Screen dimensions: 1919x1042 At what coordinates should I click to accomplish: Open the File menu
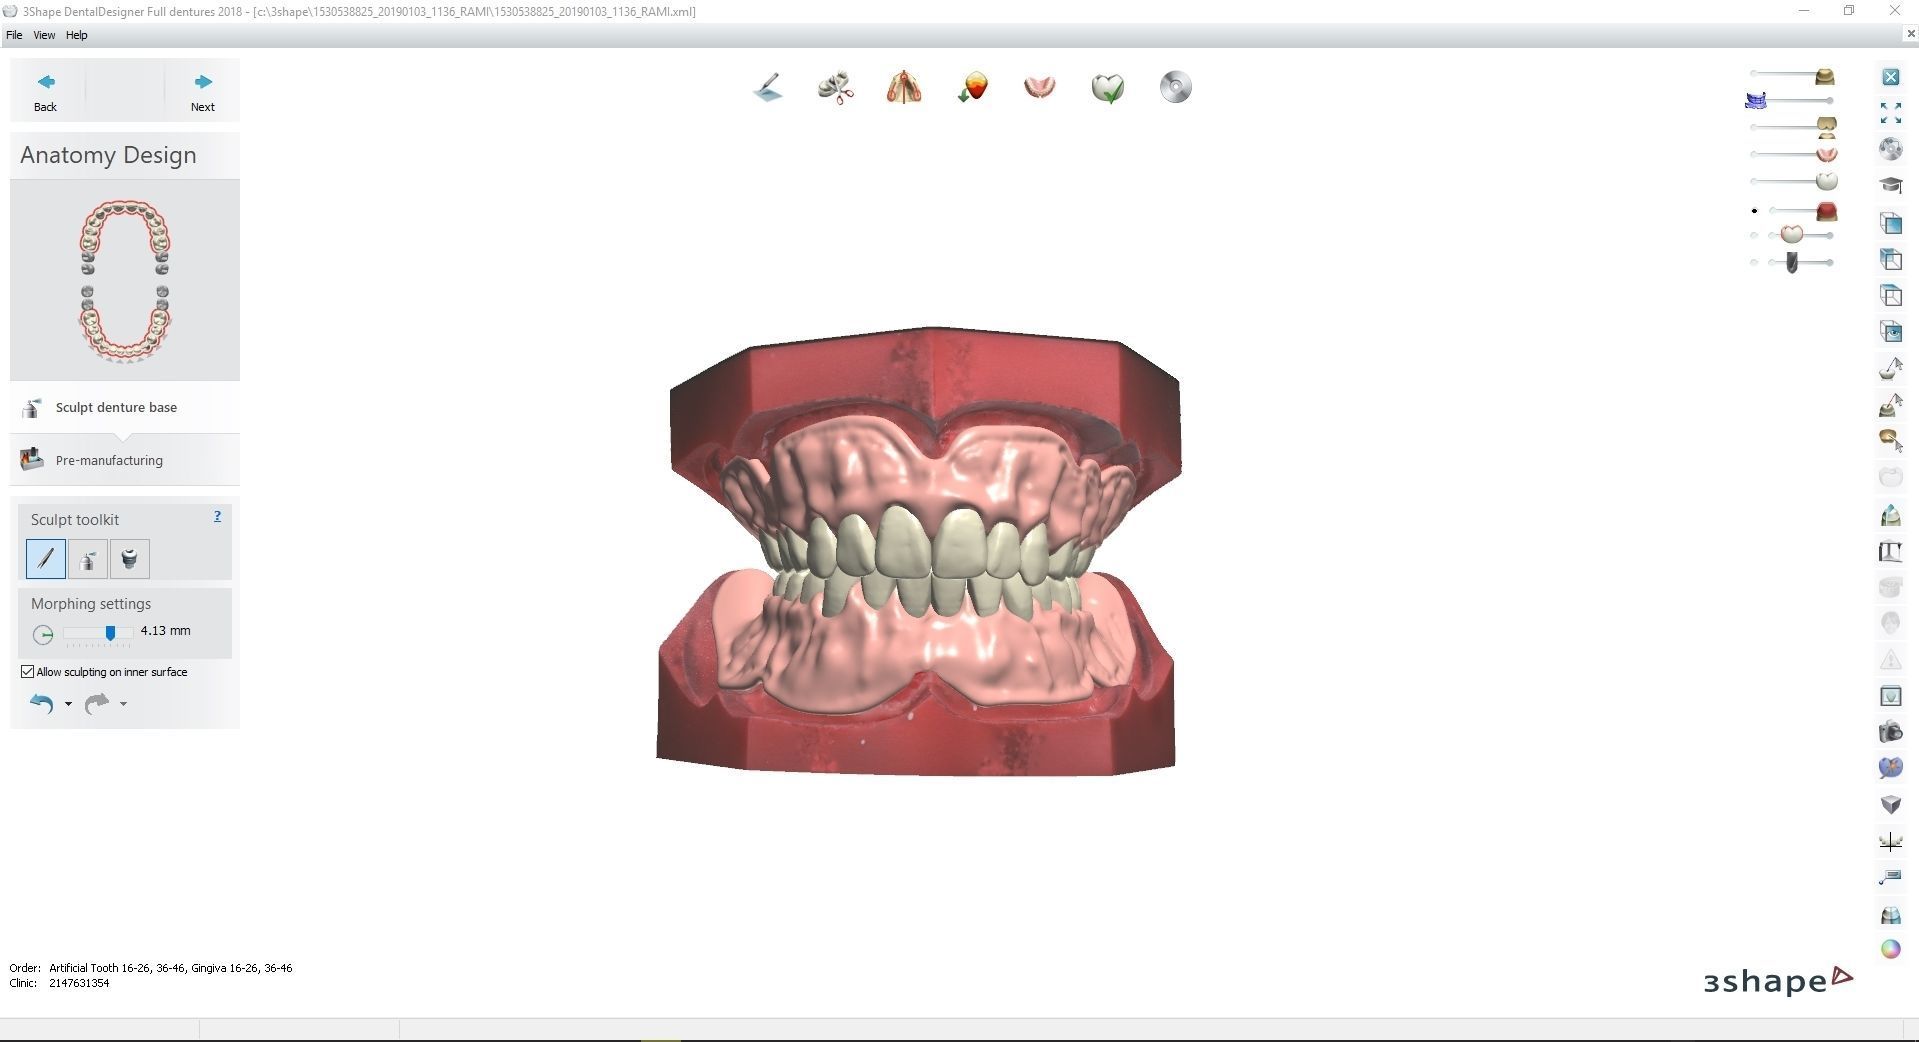click(14, 35)
